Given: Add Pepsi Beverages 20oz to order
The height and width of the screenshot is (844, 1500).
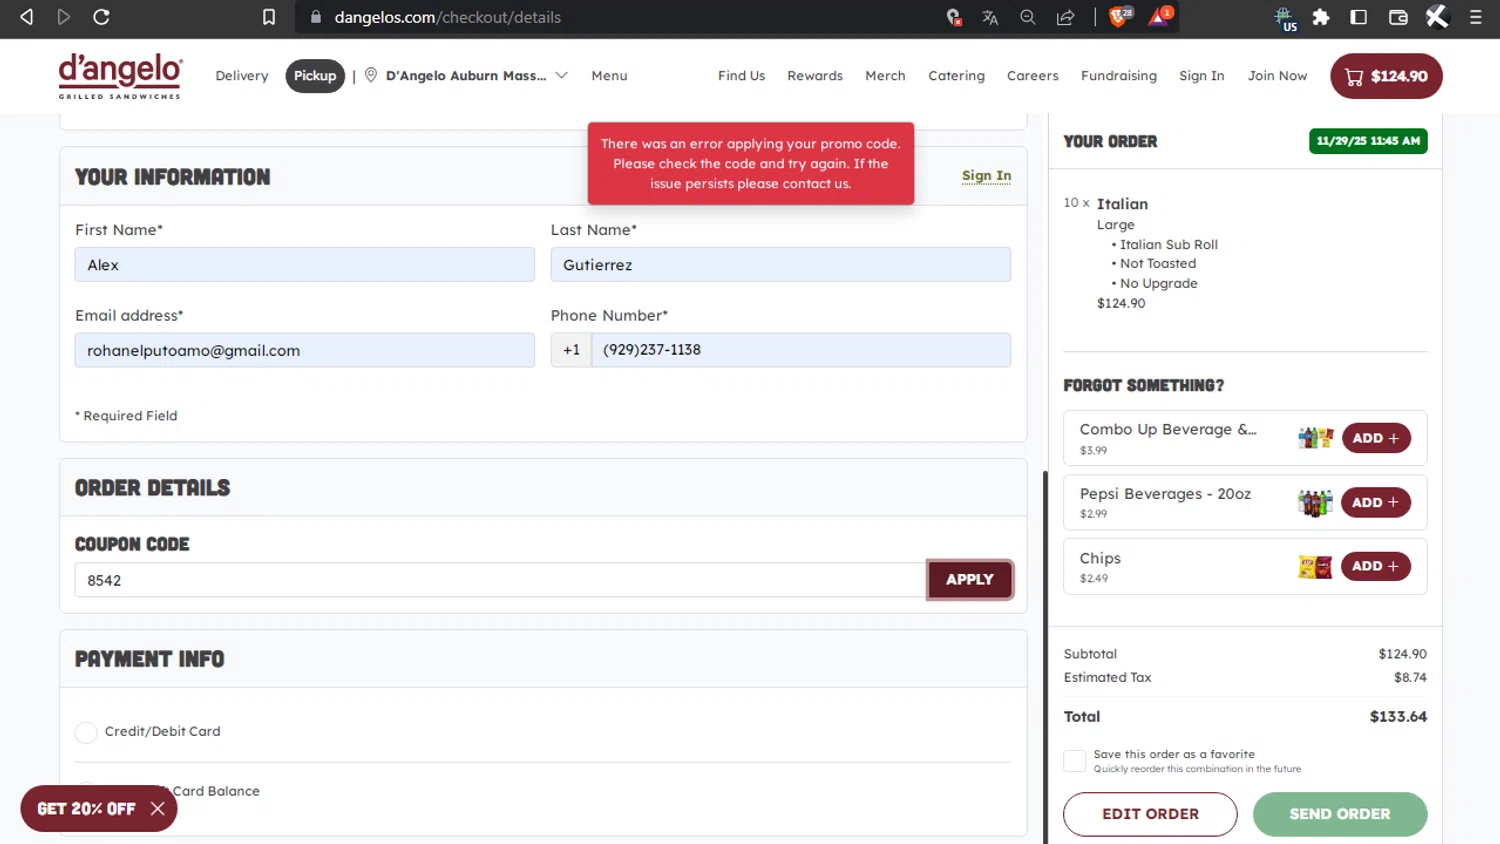Looking at the screenshot, I should coord(1376,502).
